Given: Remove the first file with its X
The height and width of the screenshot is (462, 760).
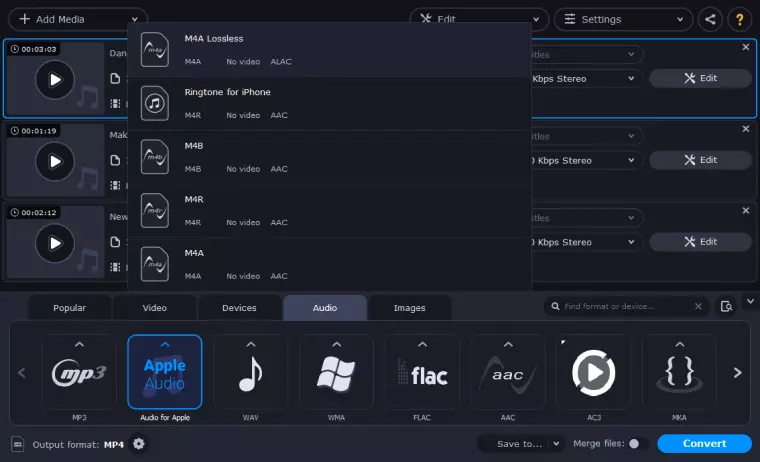Looking at the screenshot, I should coord(745,47).
